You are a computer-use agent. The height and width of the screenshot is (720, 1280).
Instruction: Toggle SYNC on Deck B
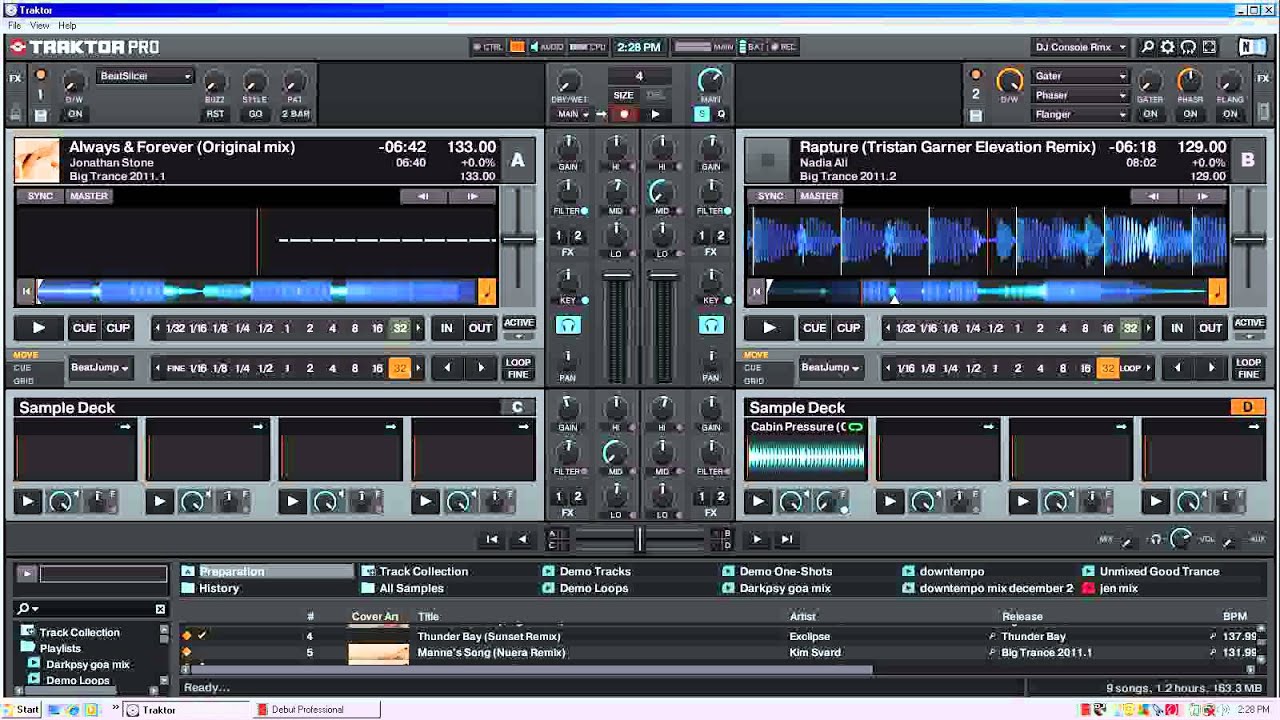[771, 196]
